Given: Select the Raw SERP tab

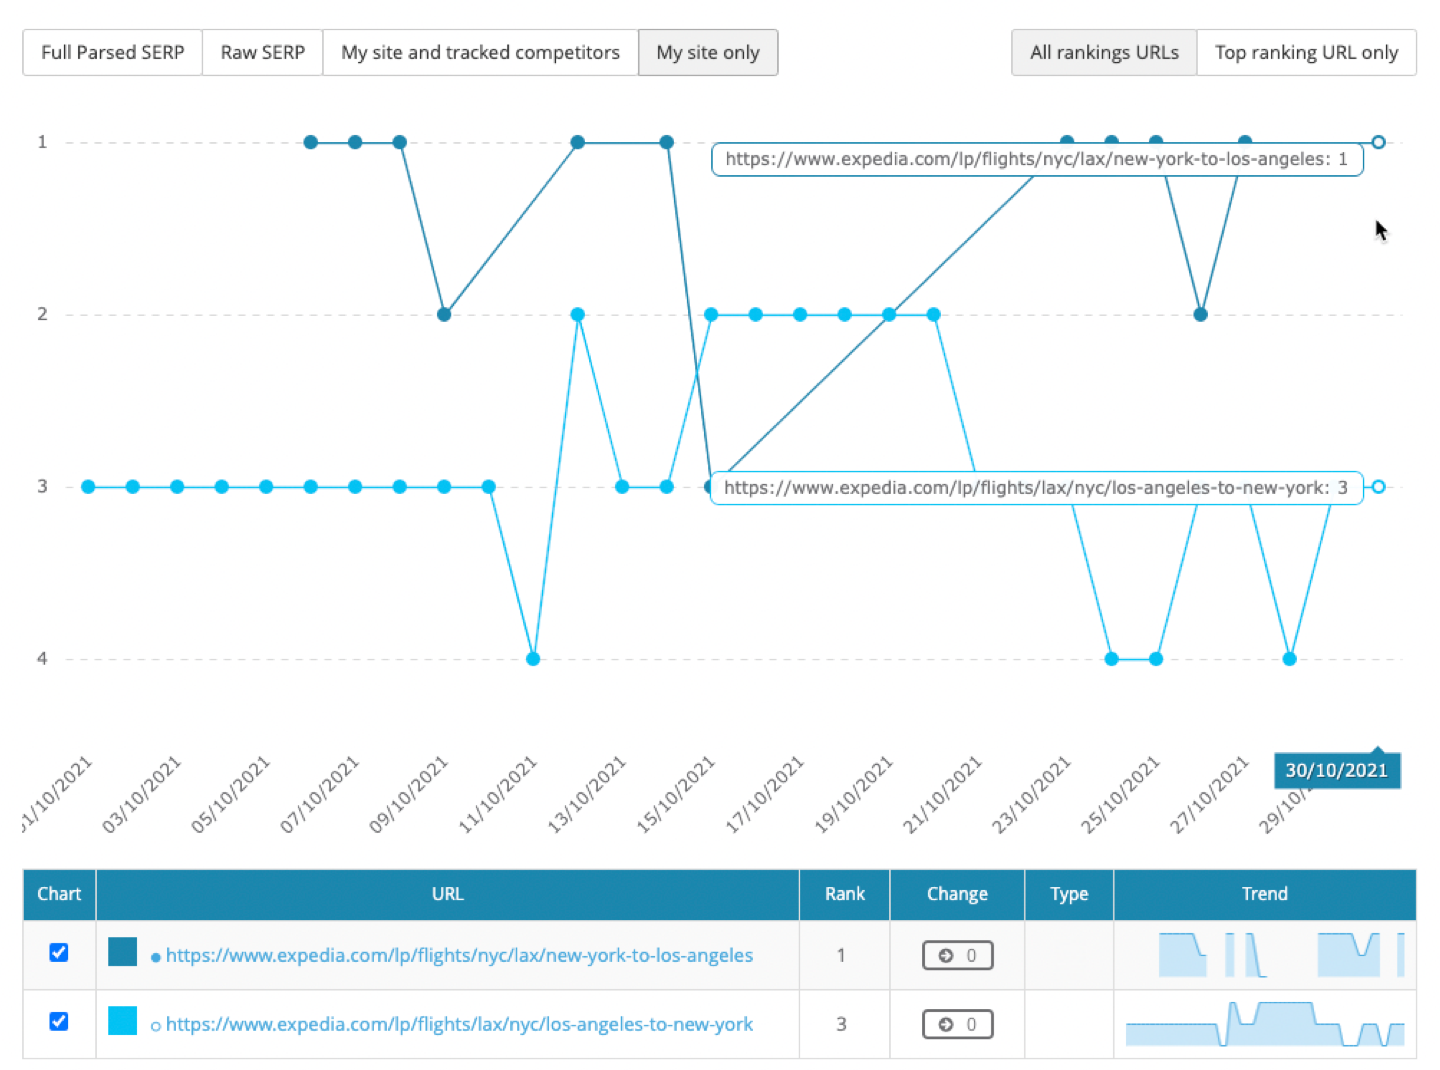Looking at the screenshot, I should (x=262, y=53).
